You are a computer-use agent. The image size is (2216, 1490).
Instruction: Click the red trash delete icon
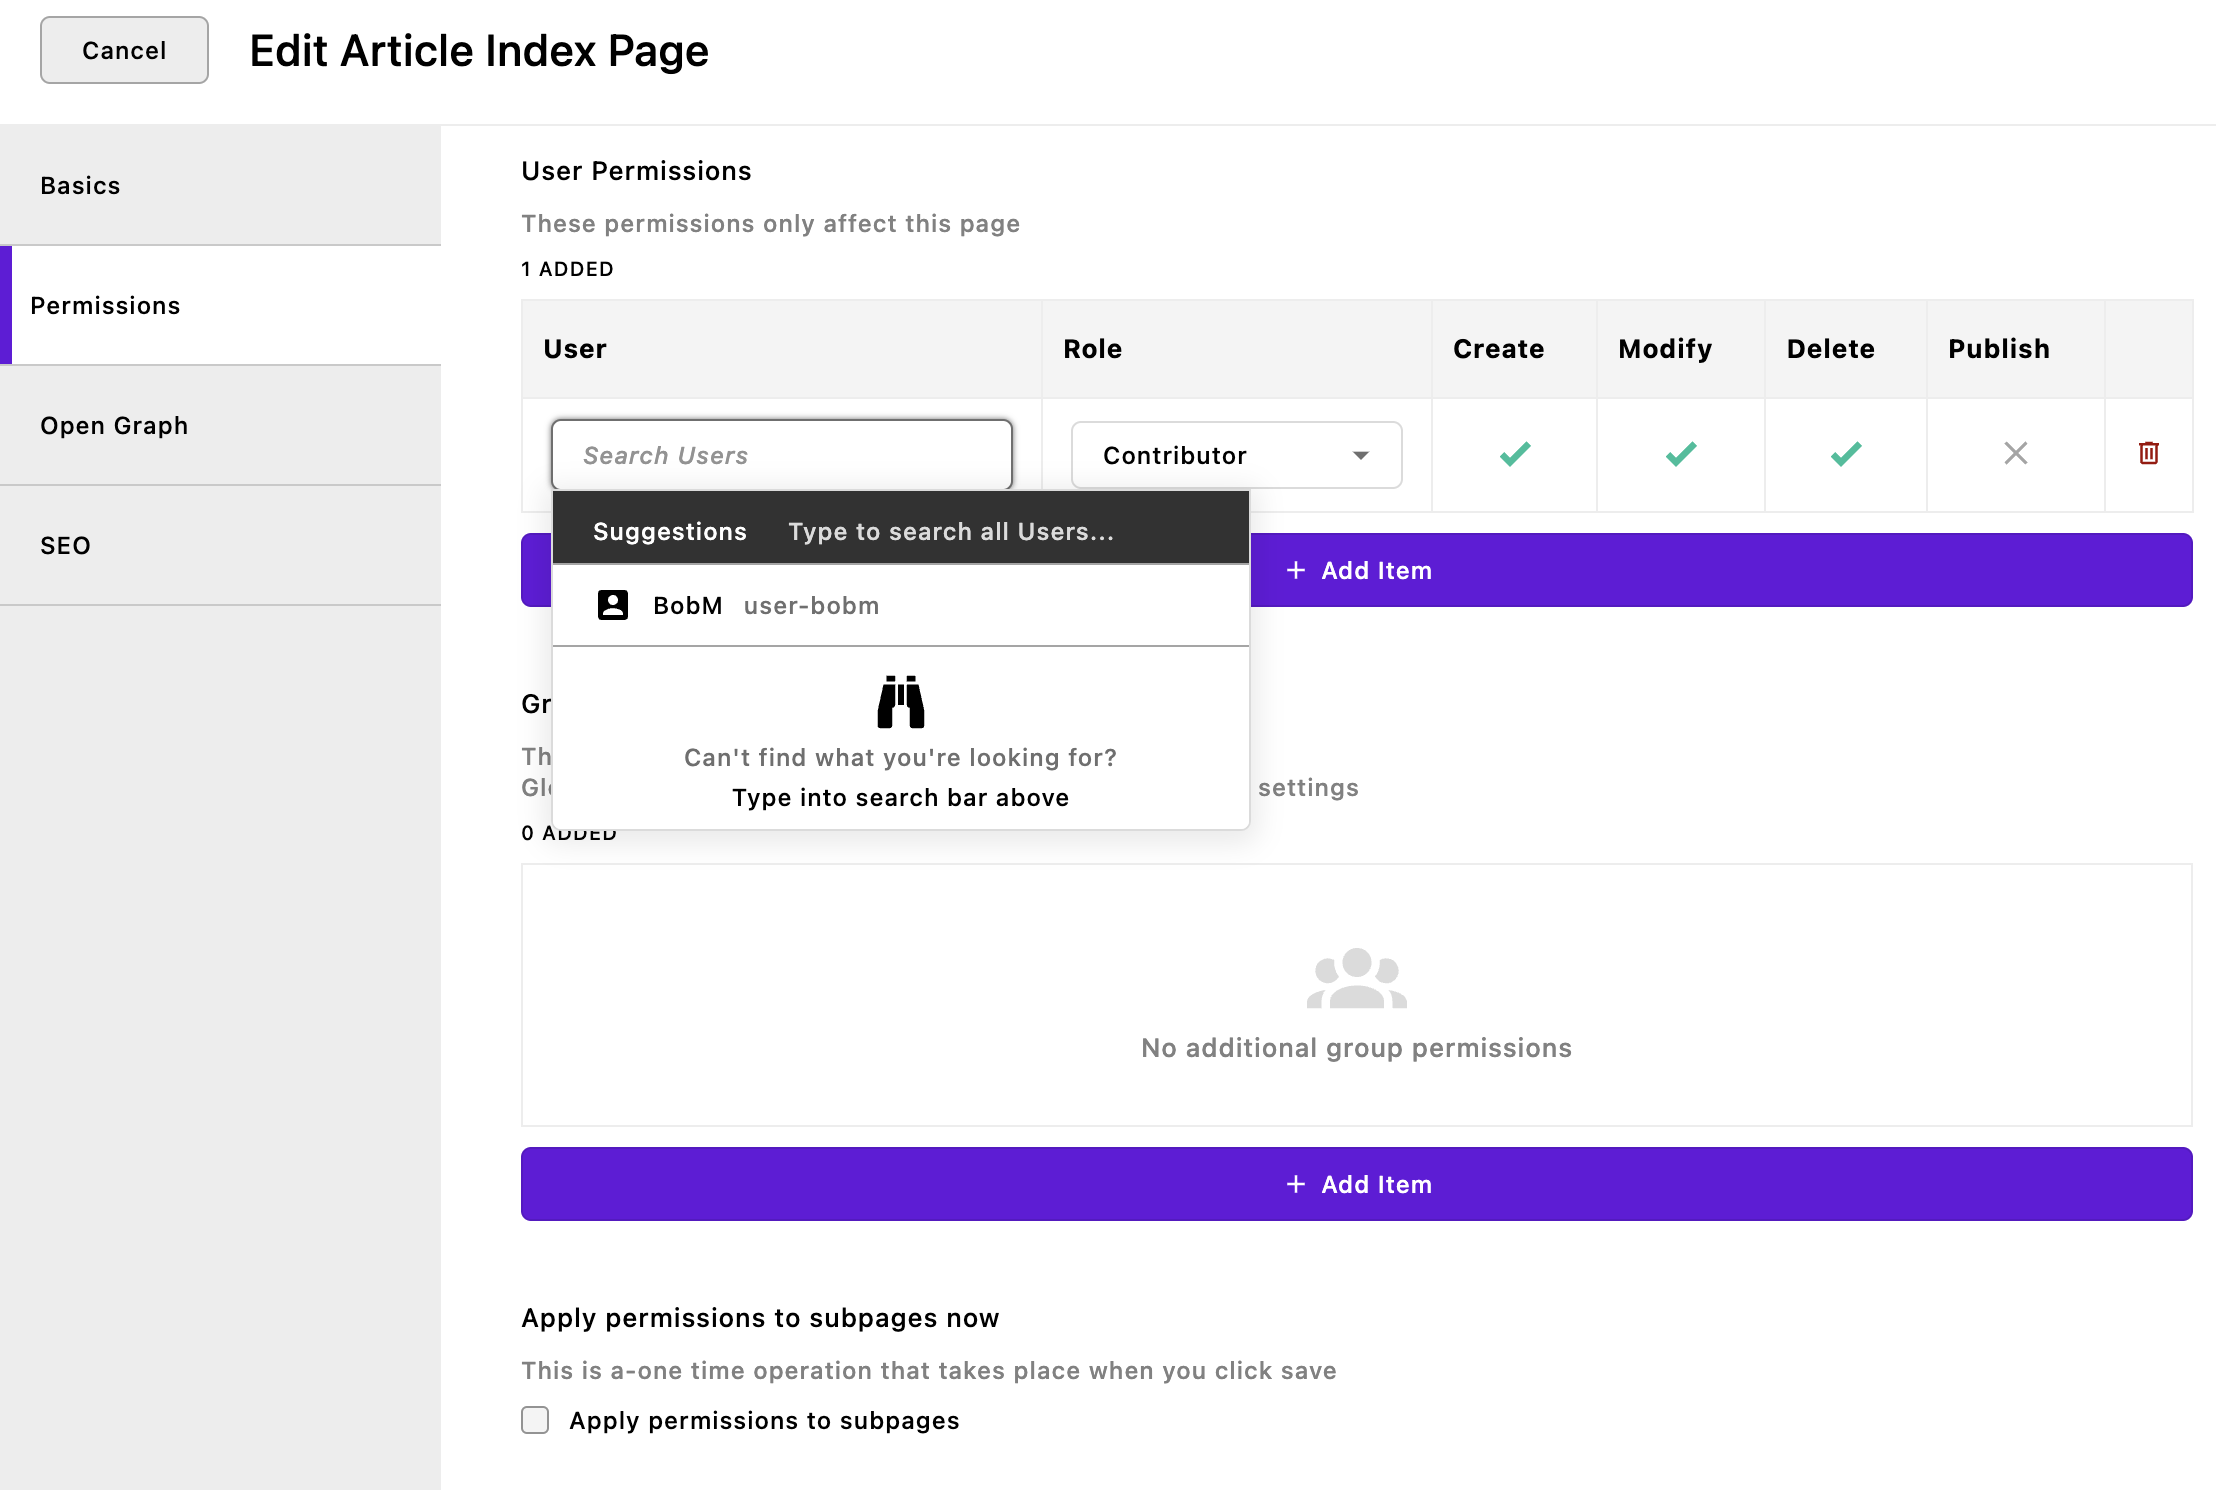click(x=2148, y=453)
